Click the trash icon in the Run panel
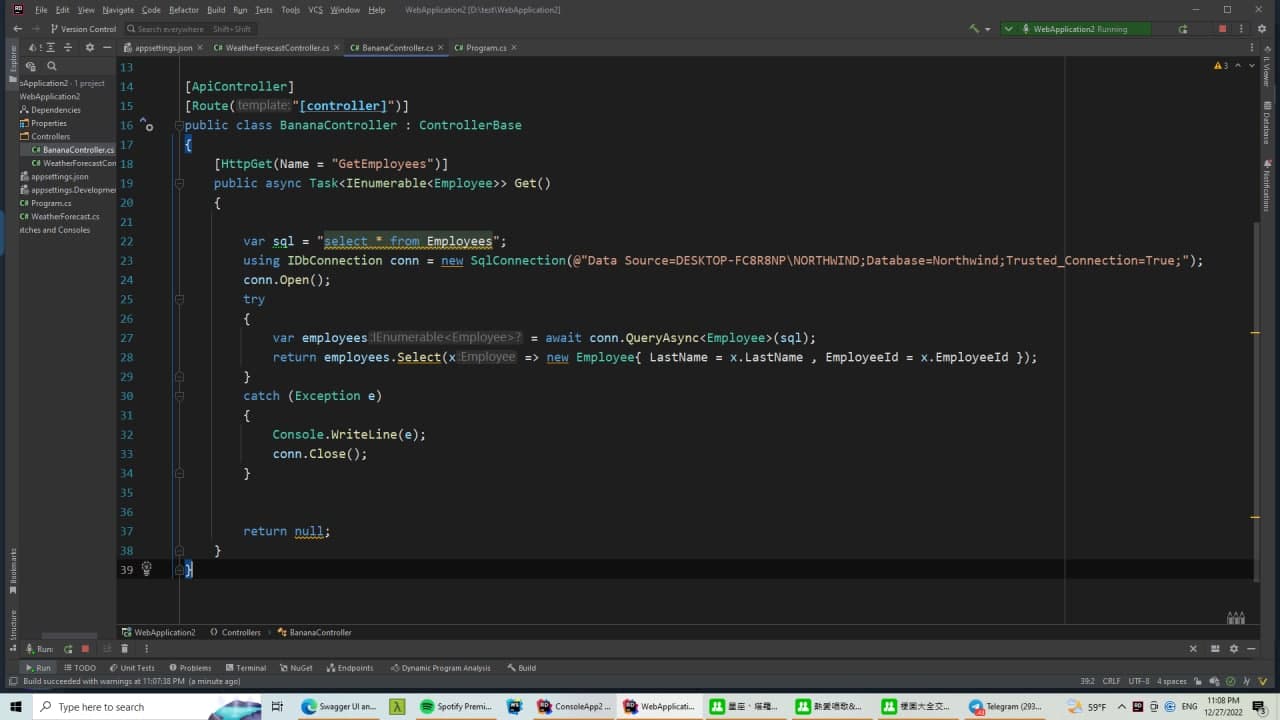1280x720 pixels. pos(124,649)
